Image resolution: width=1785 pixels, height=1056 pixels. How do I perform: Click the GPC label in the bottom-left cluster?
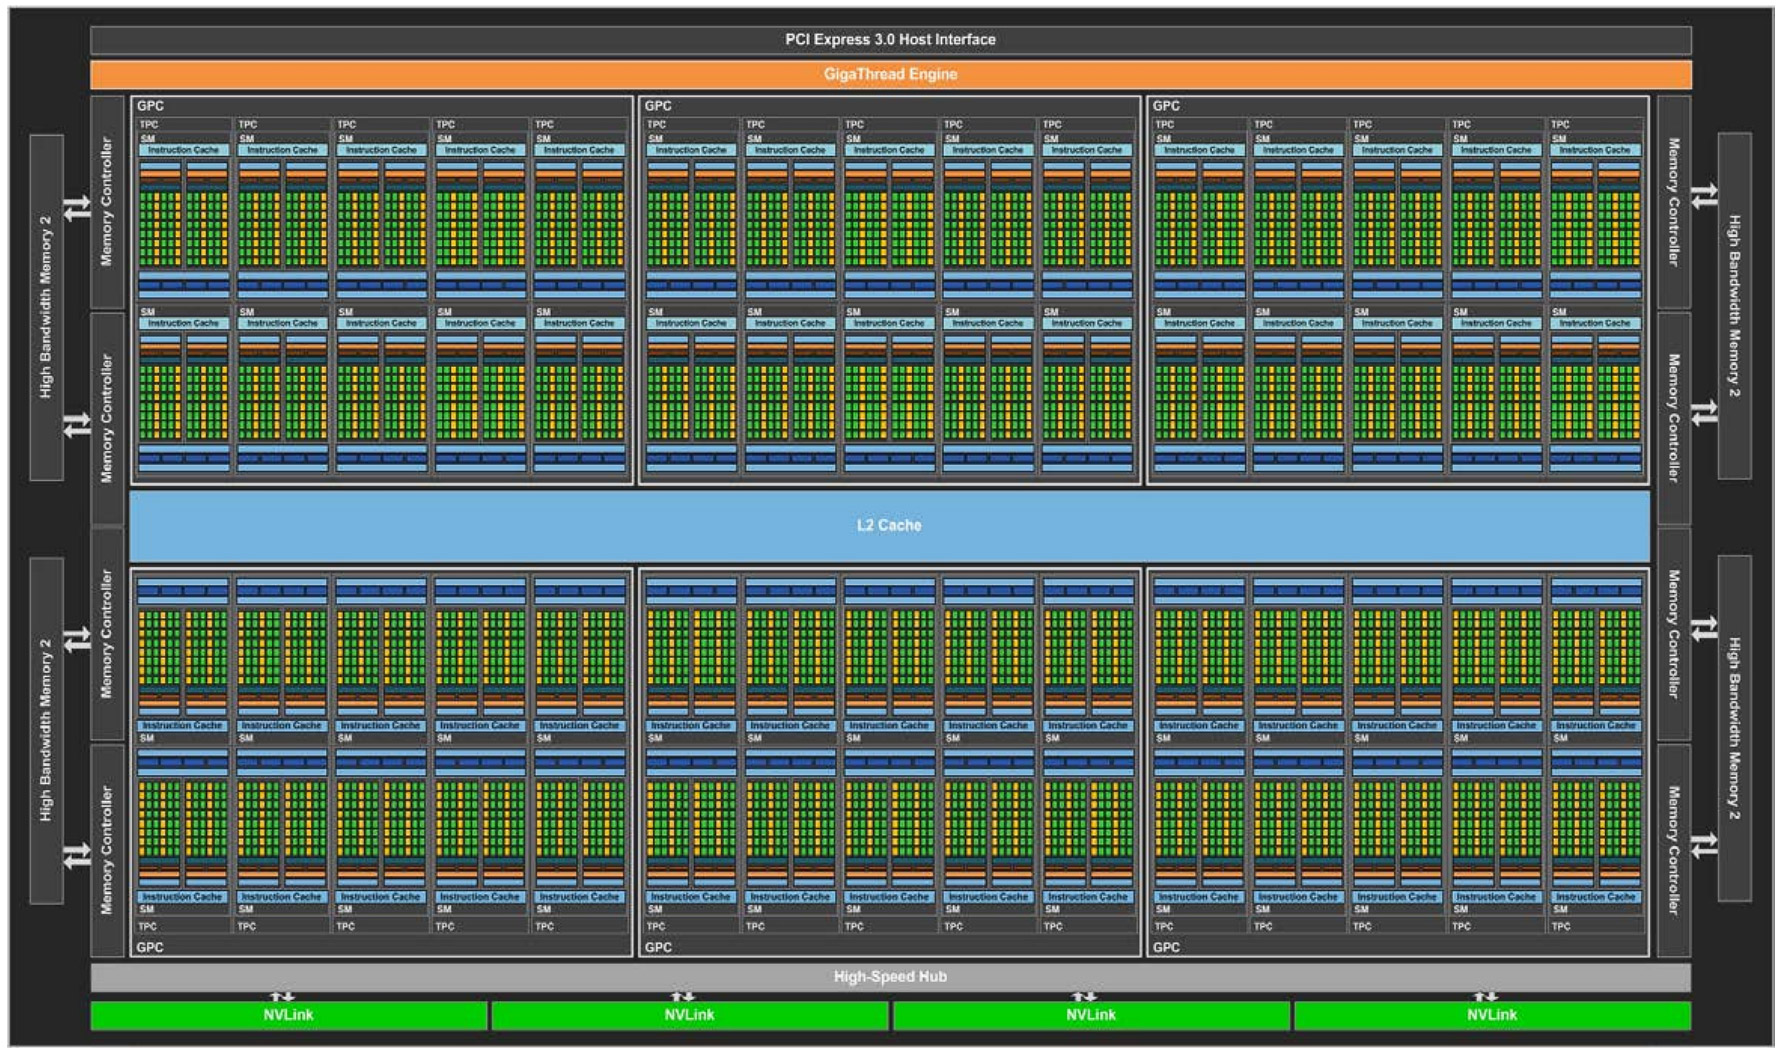pyautogui.click(x=151, y=947)
